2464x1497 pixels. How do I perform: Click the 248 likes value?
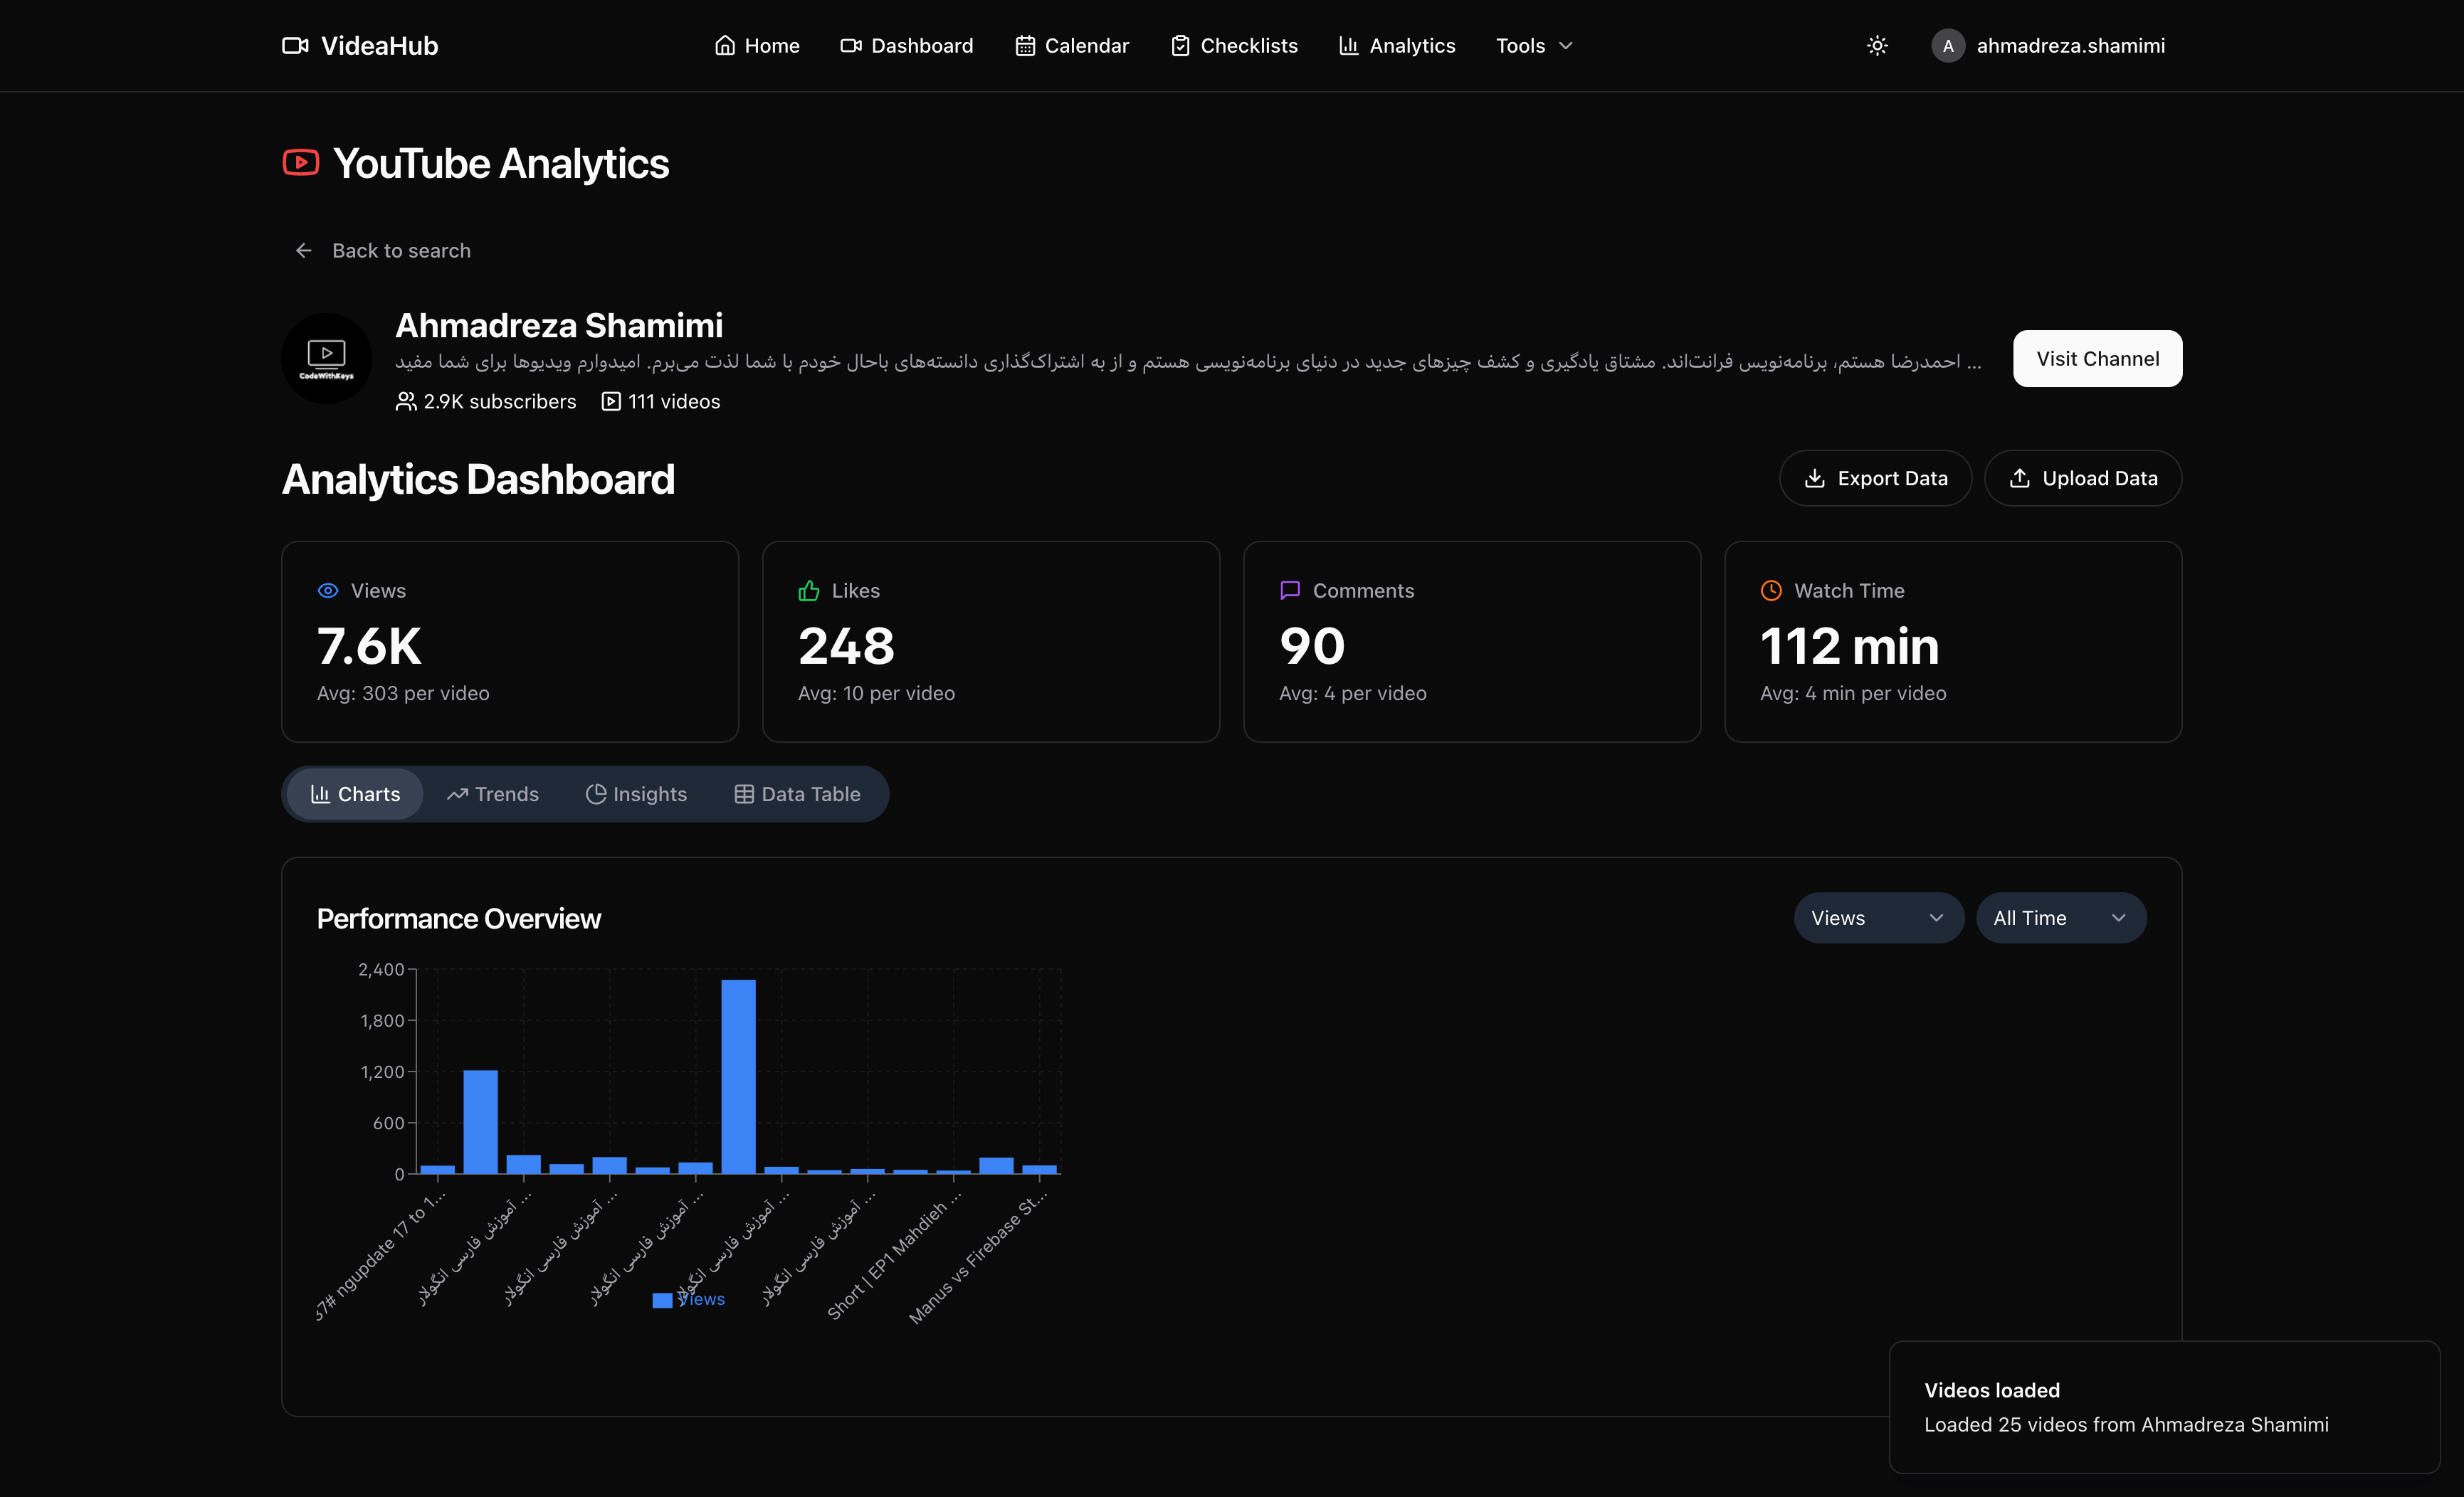(x=846, y=646)
